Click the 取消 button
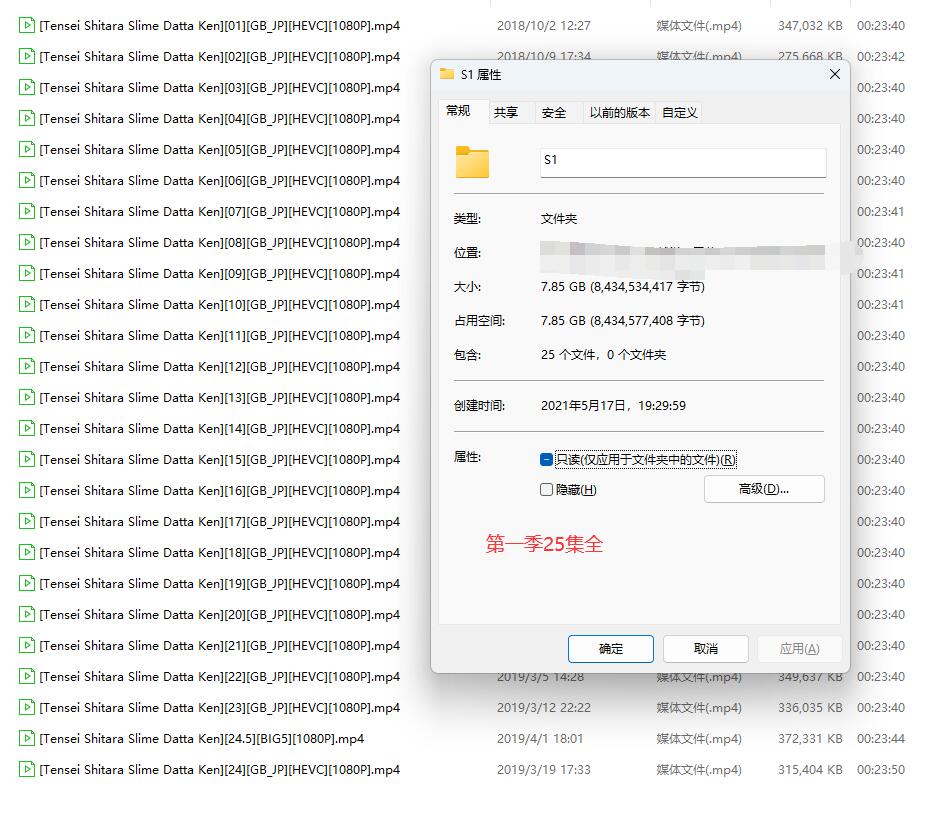This screenshot has width=931, height=813. click(x=705, y=649)
